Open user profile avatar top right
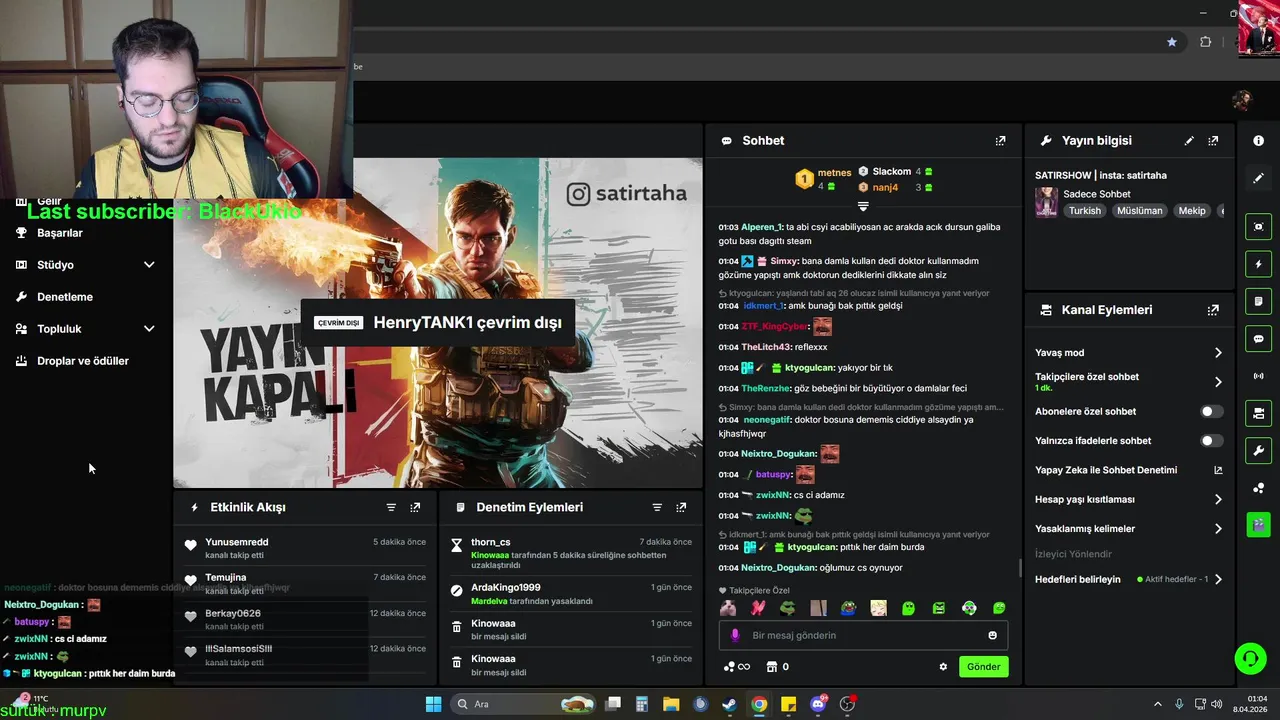The height and width of the screenshot is (720, 1280). (1242, 100)
